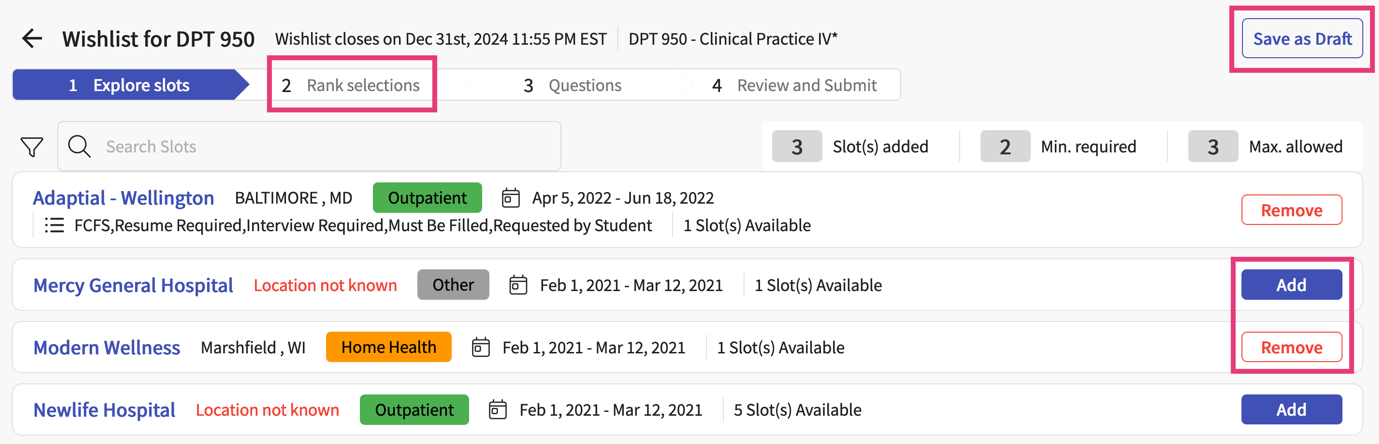Viewport: 1379px width, 444px height.
Task: Remove the Modern Wellness slot
Action: tap(1291, 348)
